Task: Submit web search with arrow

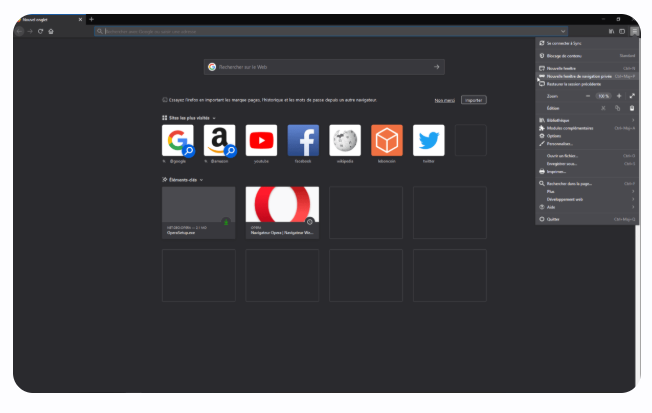Action: [x=437, y=67]
